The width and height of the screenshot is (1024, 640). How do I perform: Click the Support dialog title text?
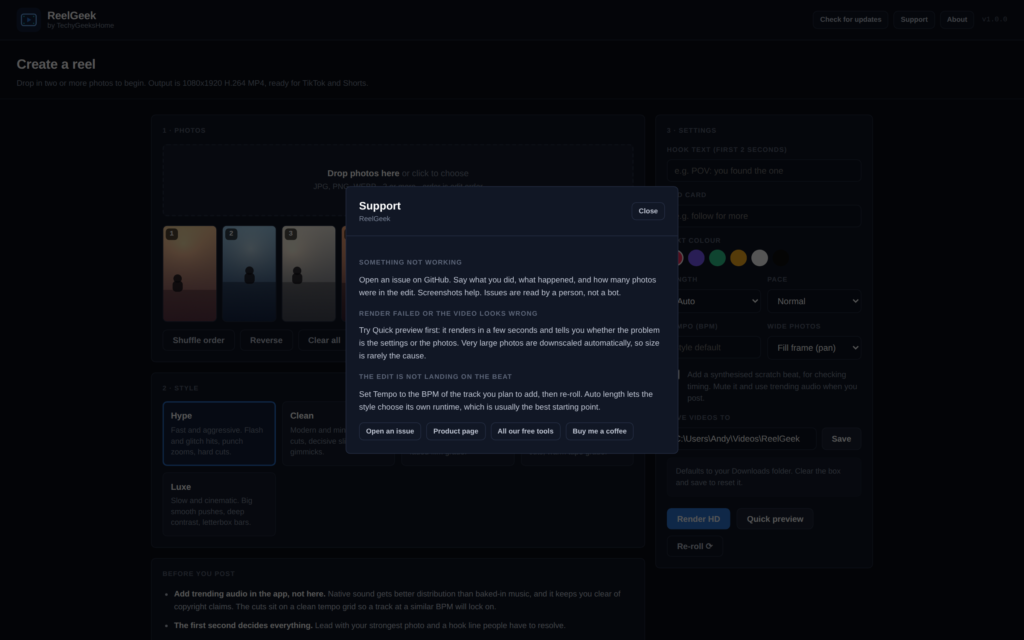[379, 206]
